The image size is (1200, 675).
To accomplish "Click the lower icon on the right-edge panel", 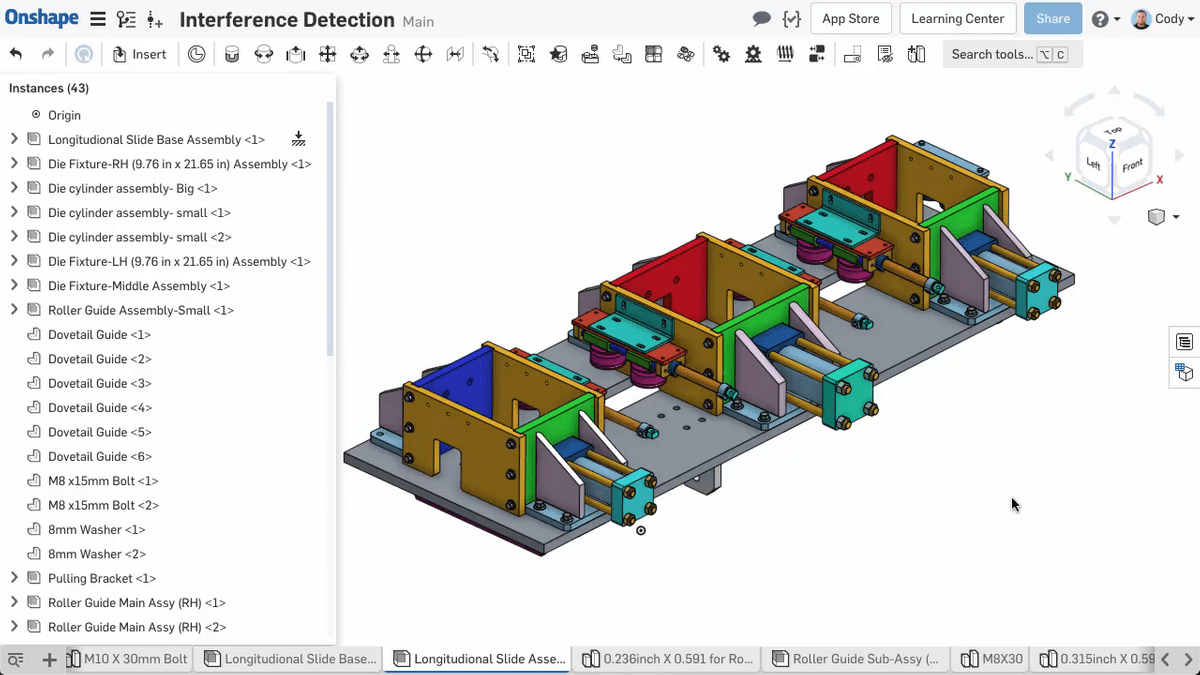I will [1185, 373].
